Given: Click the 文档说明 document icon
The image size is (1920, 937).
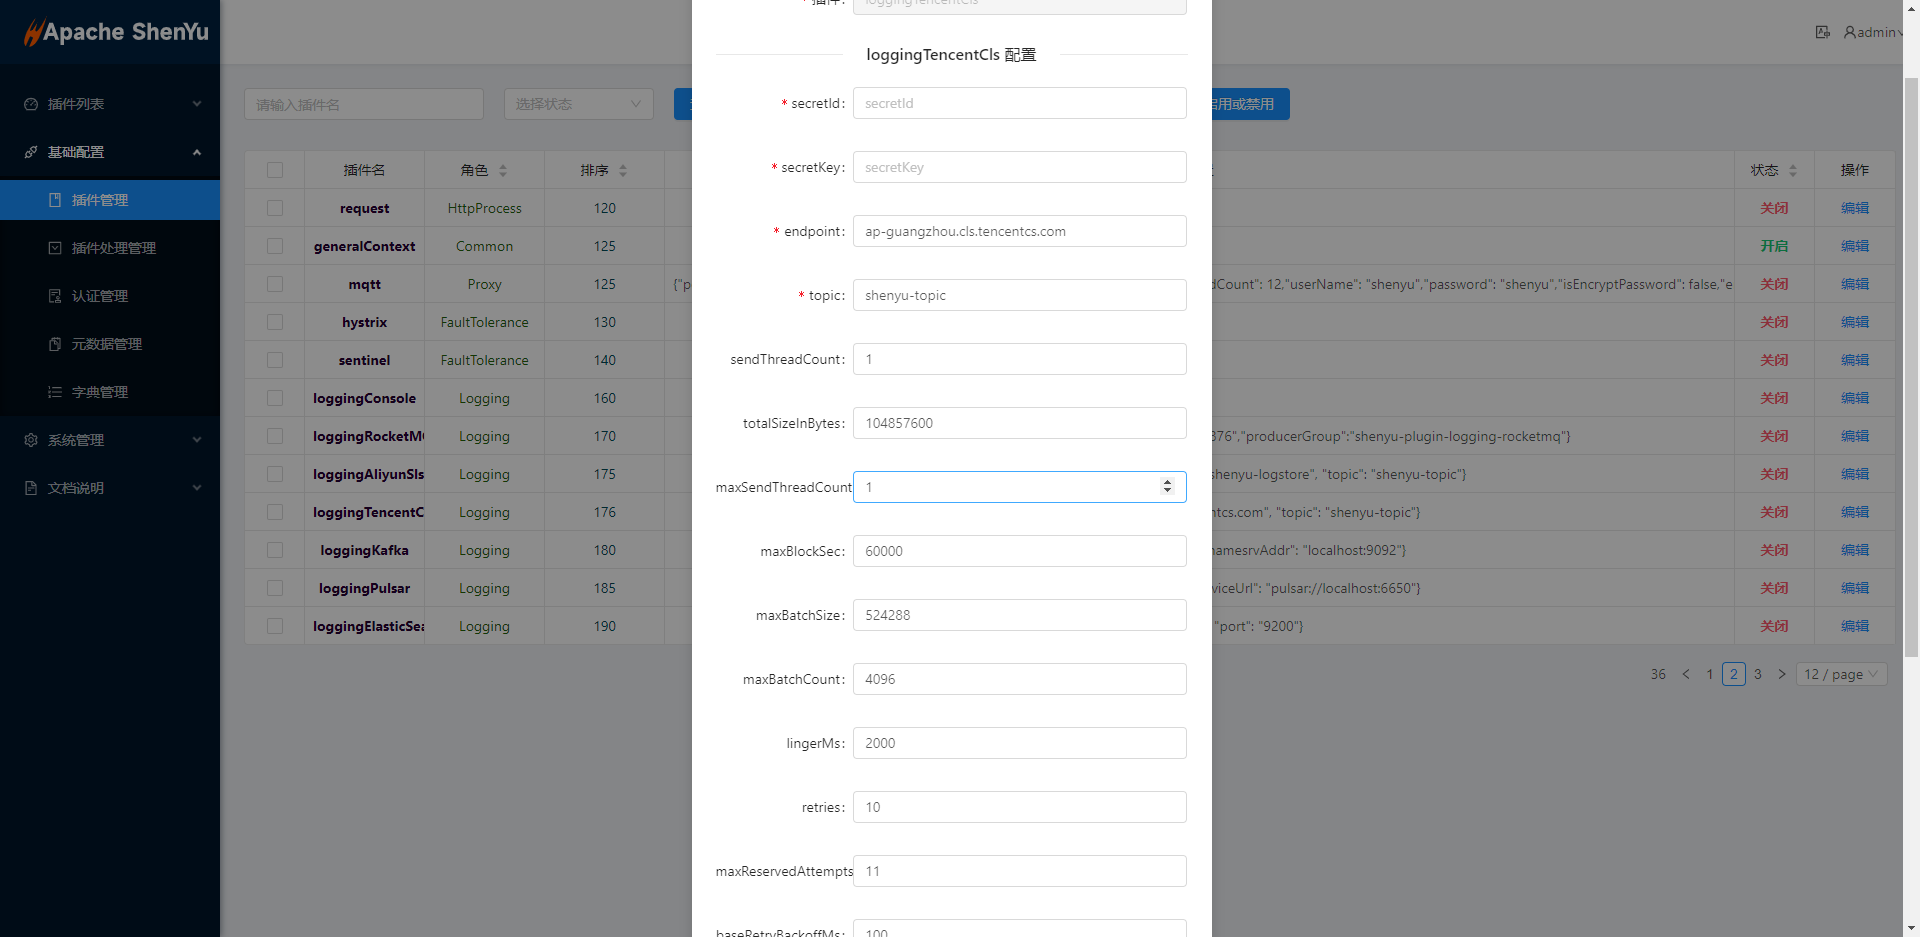Looking at the screenshot, I should 31,488.
